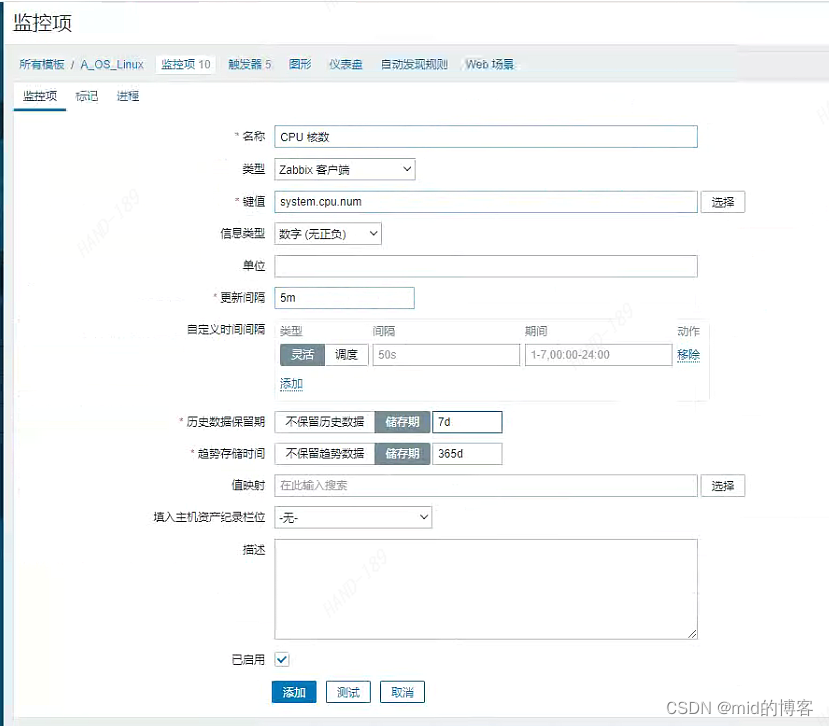Click the 添加 link under custom intervals
Image resolution: width=829 pixels, height=726 pixels.
(x=291, y=384)
